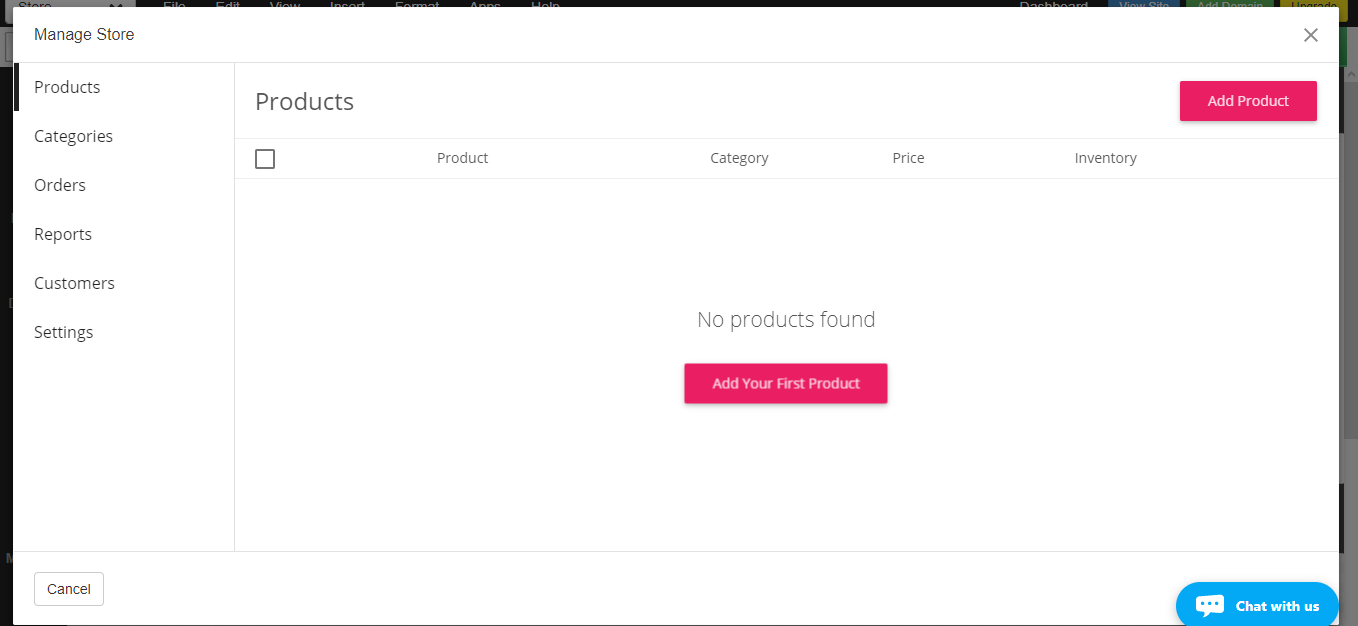This screenshot has width=1358, height=626.
Task: Sort by the Category column header
Action: (739, 158)
